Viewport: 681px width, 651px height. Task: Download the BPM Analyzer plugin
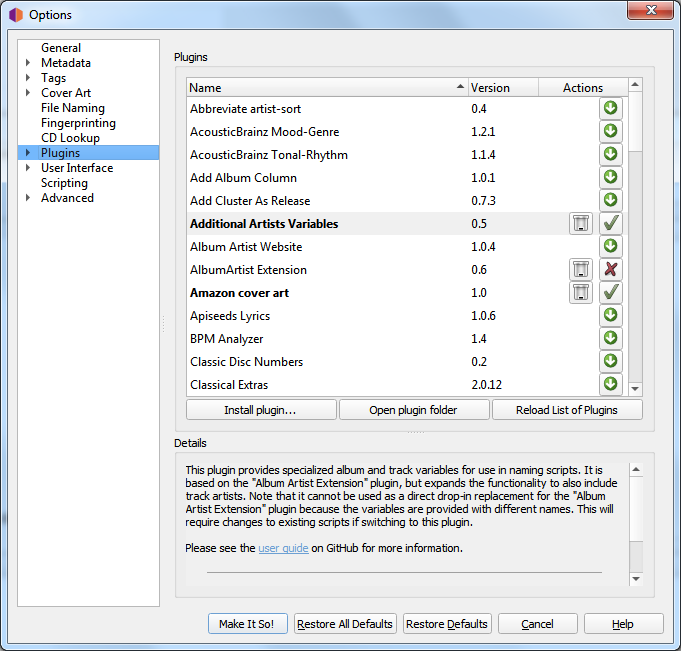pyautogui.click(x=610, y=338)
